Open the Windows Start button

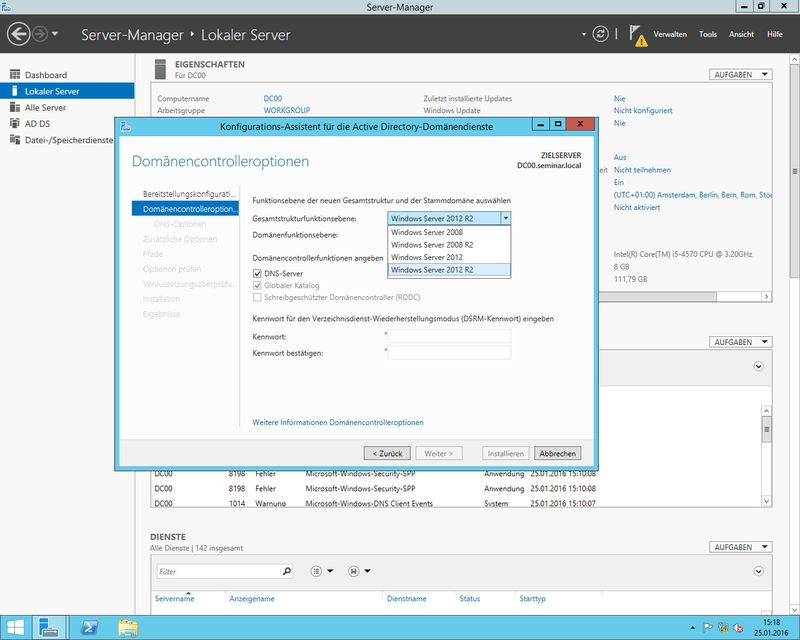click(x=15, y=627)
